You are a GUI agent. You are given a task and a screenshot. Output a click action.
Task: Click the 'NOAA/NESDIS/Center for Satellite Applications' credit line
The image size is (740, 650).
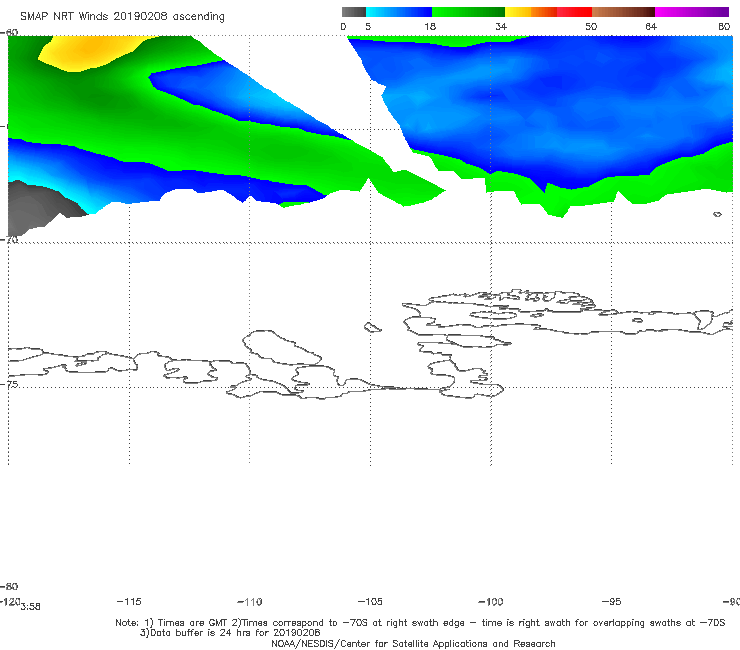coord(413,643)
